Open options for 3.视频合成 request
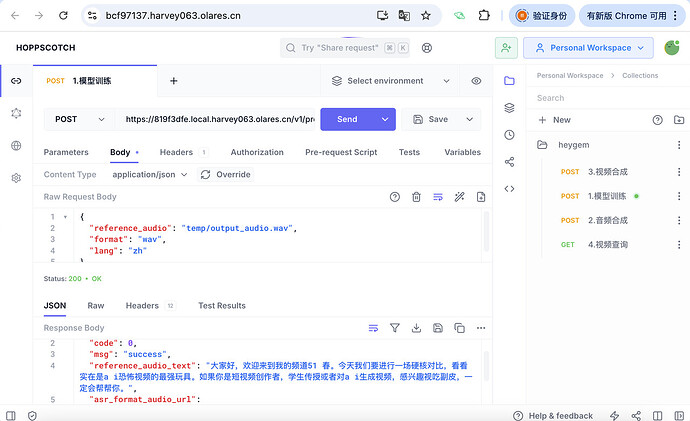The height and width of the screenshot is (421, 690). pos(679,172)
